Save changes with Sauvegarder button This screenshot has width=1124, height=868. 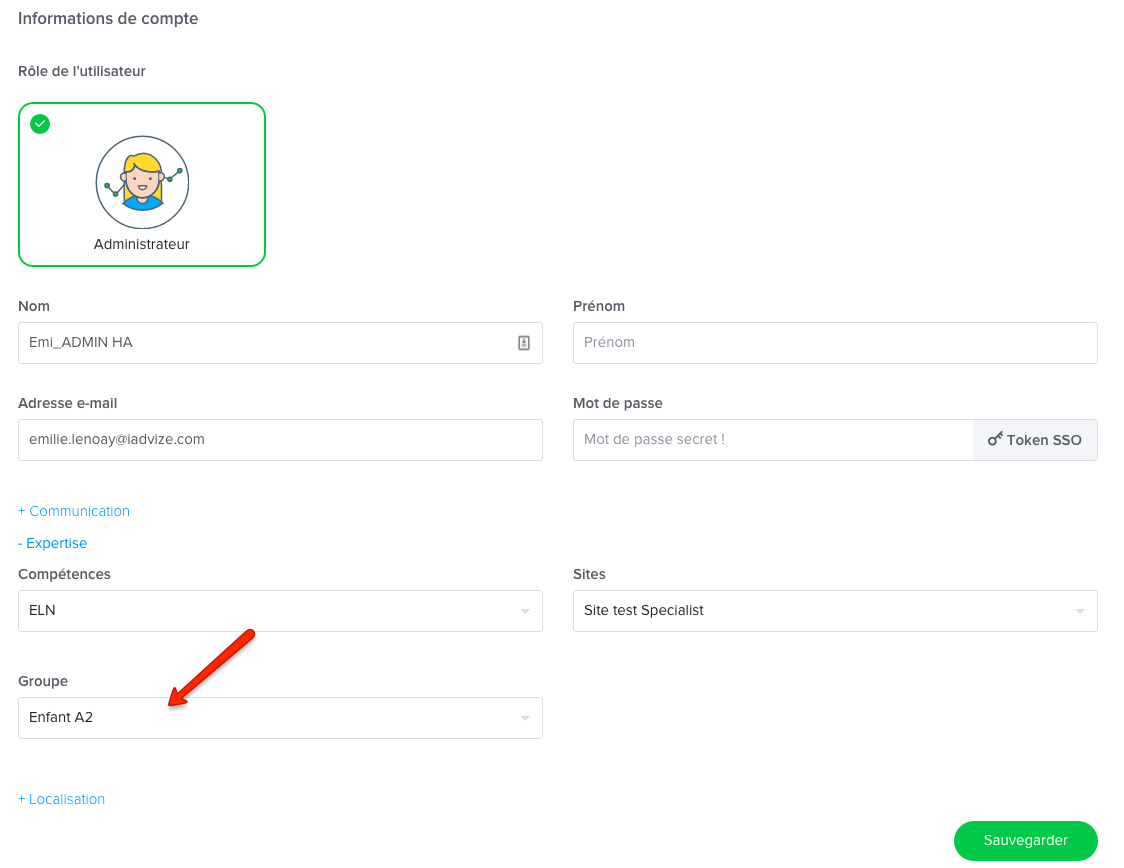pyautogui.click(x=1025, y=840)
